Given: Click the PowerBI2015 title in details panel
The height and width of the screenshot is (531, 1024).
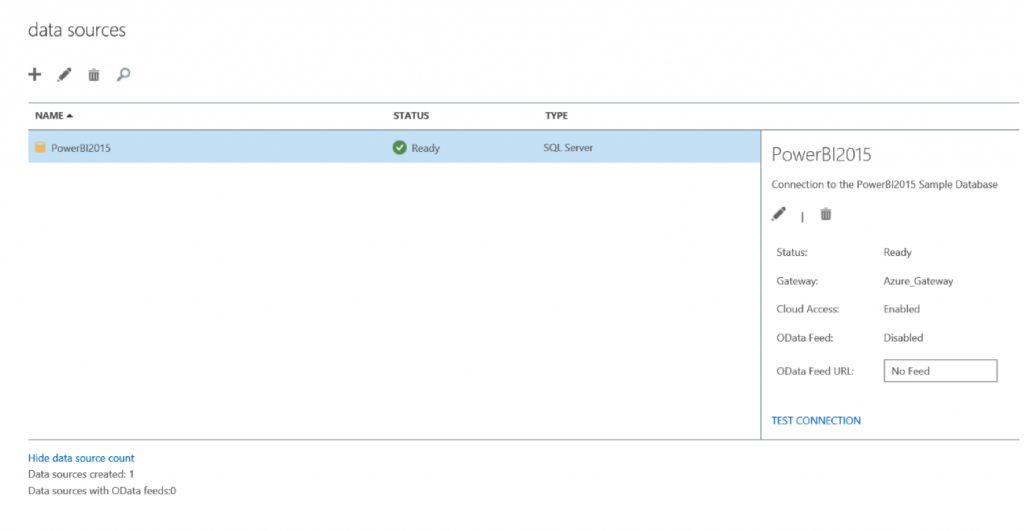Looking at the screenshot, I should point(821,155).
